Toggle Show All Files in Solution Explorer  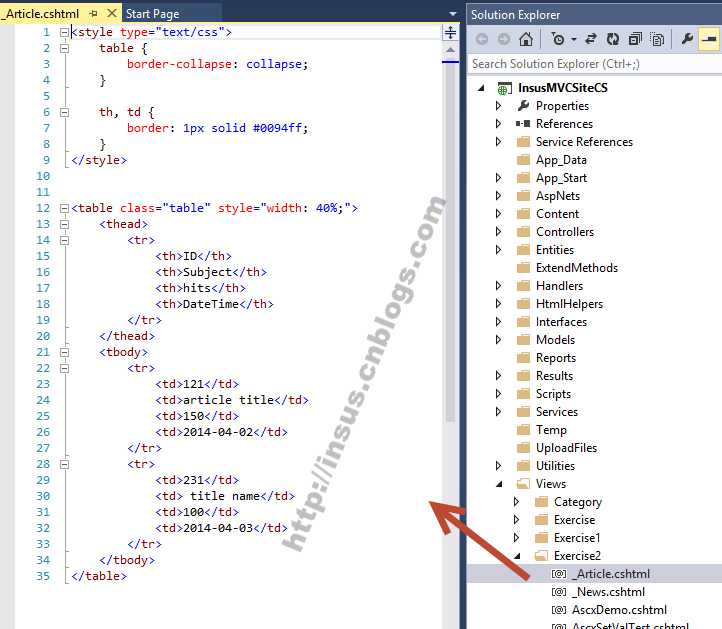click(657, 39)
